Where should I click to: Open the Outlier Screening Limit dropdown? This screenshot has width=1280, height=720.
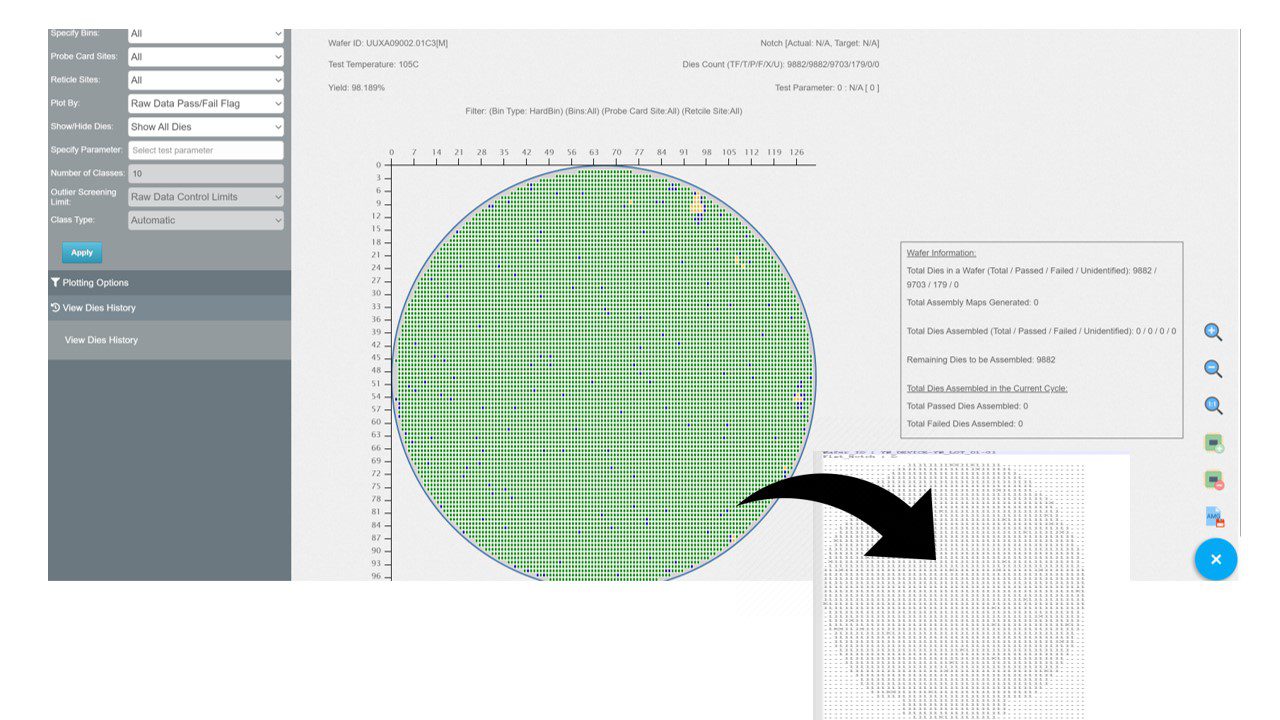(206, 197)
